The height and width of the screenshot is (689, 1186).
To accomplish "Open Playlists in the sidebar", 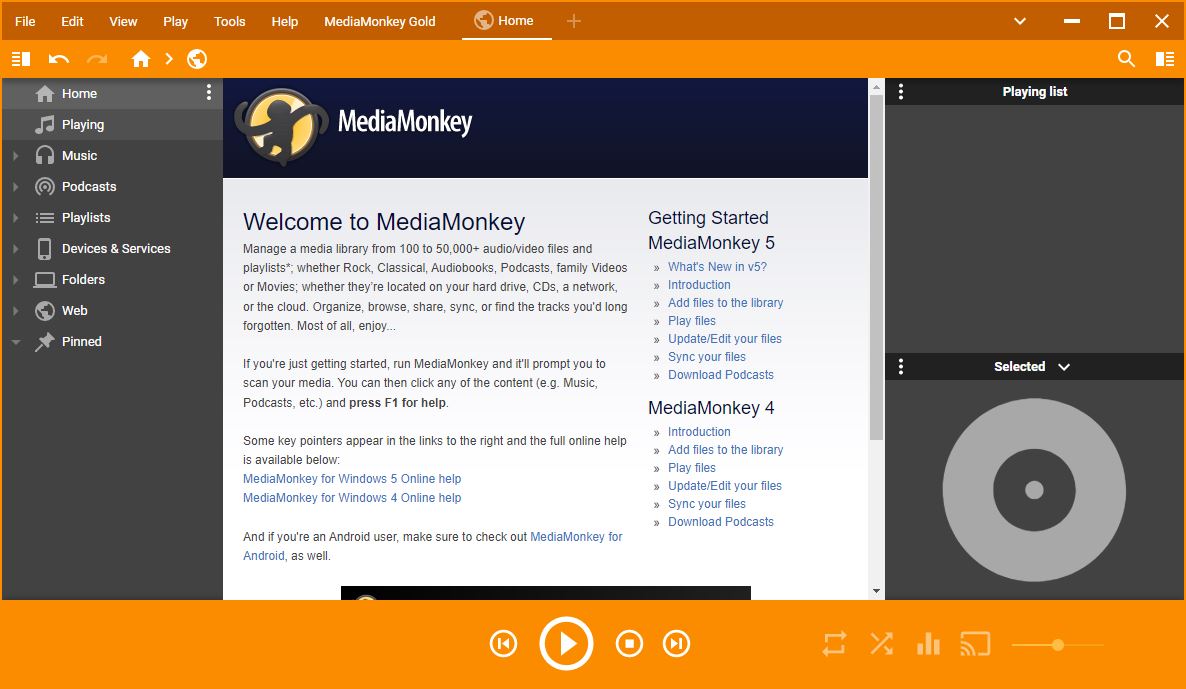I will [113, 218].
